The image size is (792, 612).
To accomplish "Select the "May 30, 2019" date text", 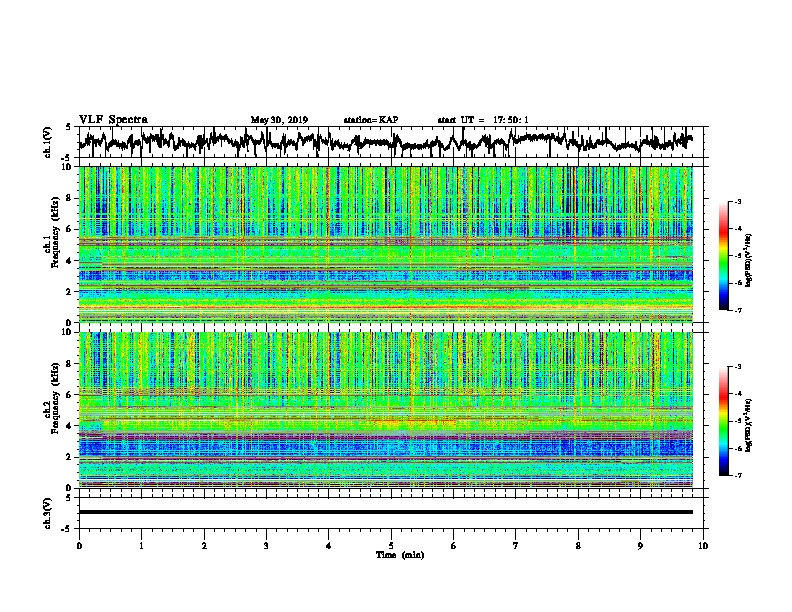I will coord(279,120).
